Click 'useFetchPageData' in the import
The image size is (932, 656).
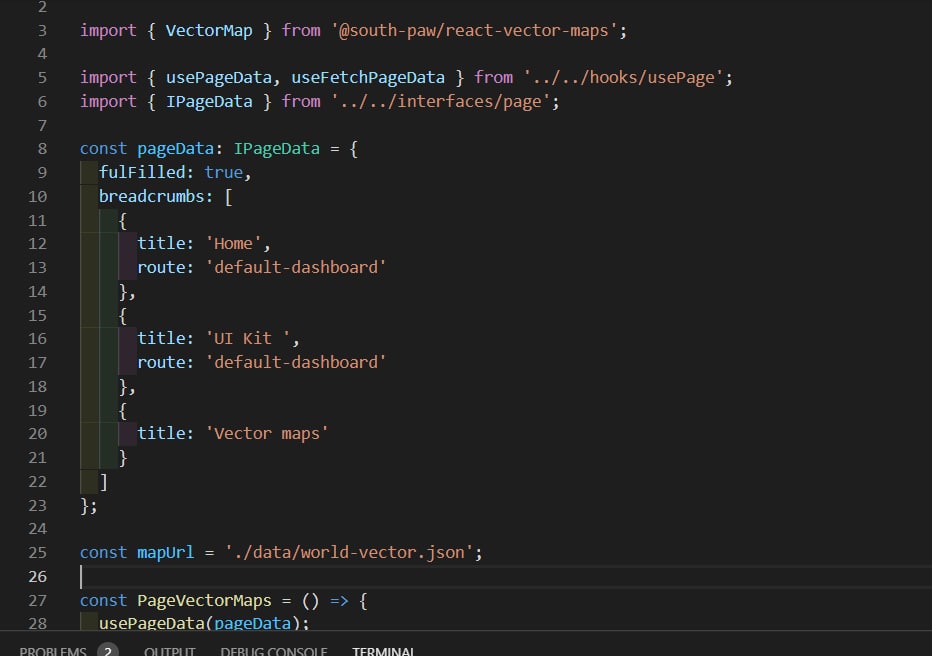[368, 77]
